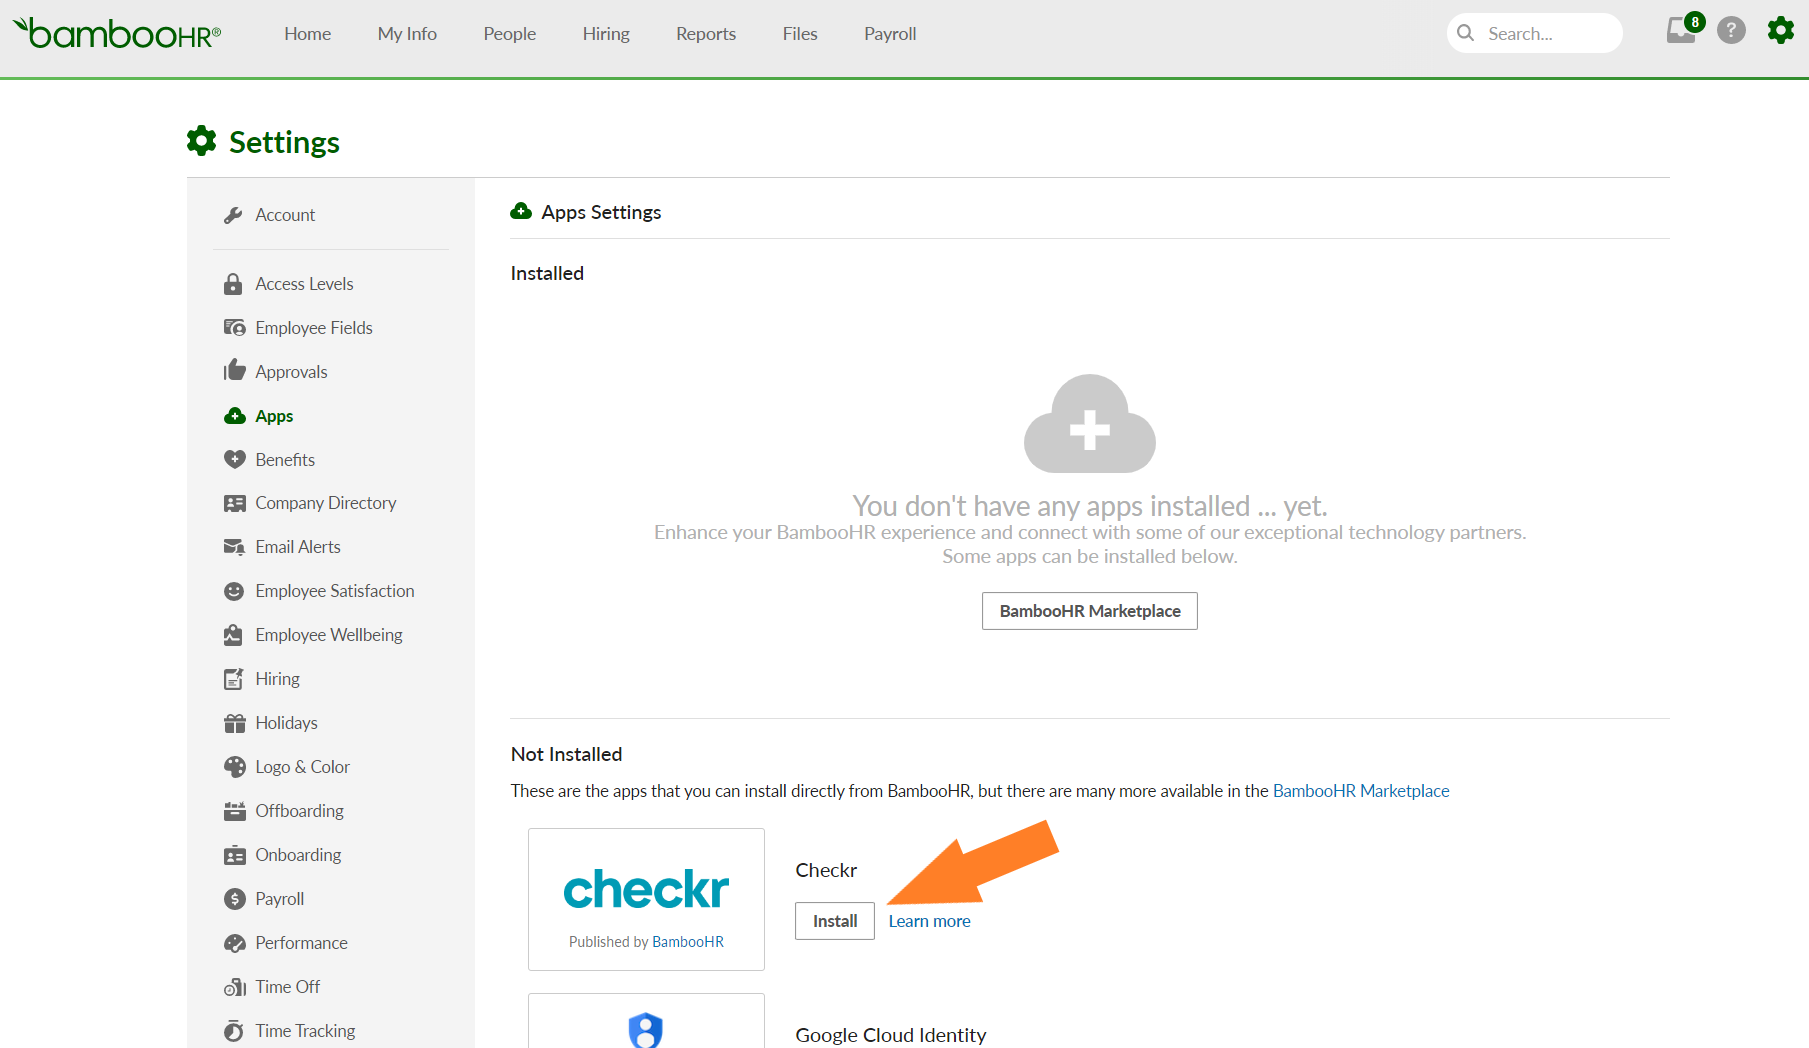Screen dimensions: 1809x1048
Task: Click the BambooHR publisher link under Checkr
Action: click(688, 942)
